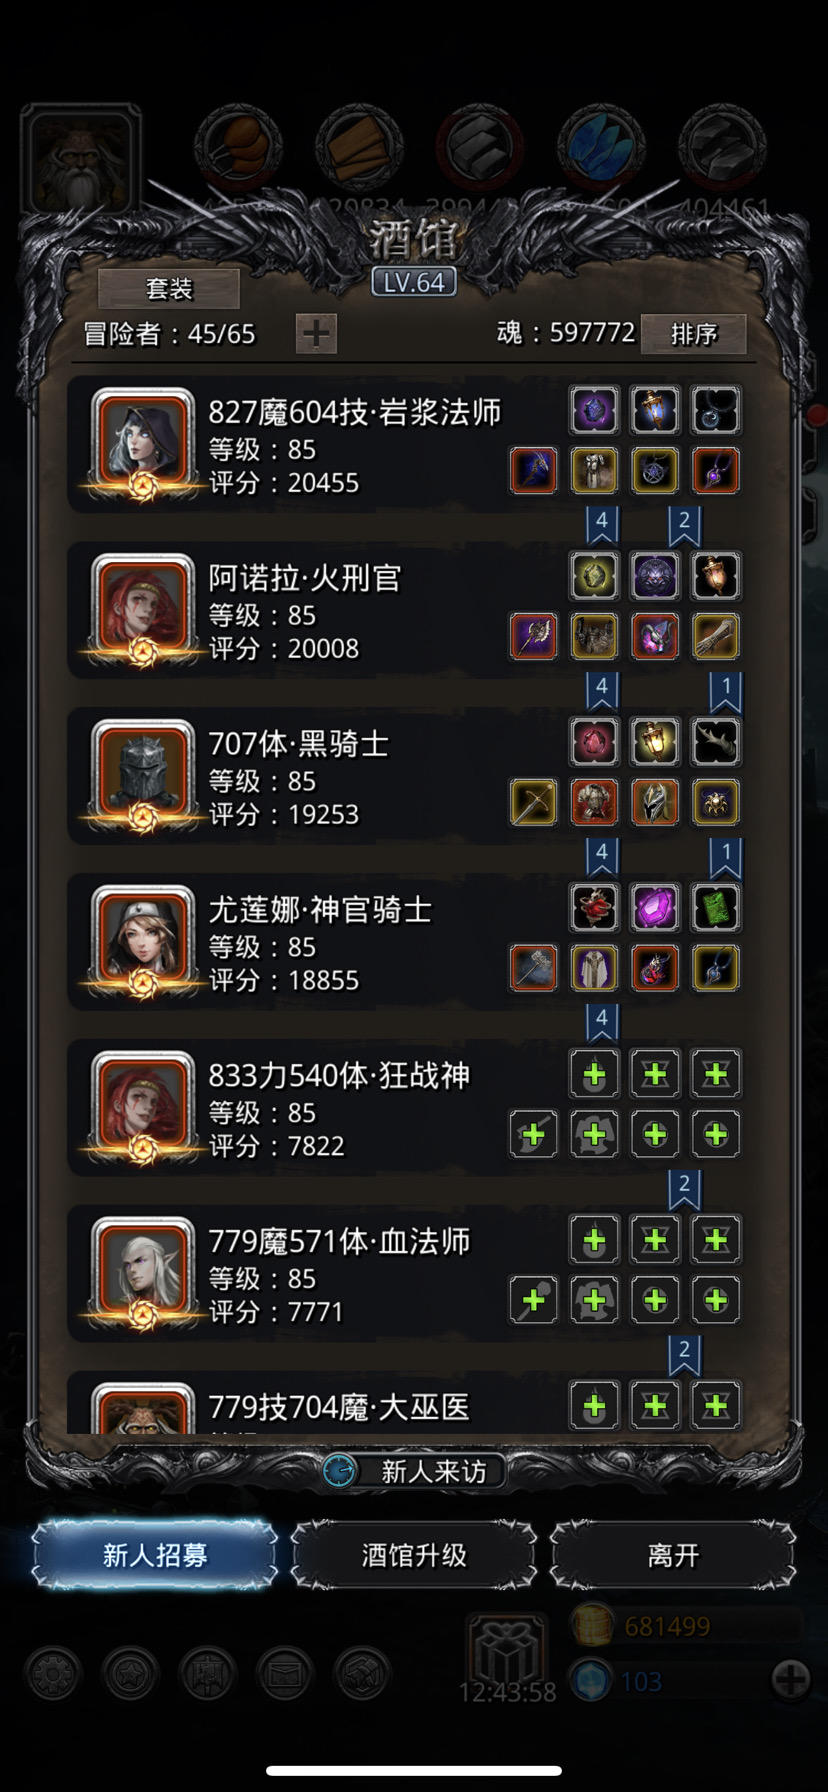Select the 新人招募 tab
This screenshot has height=1792, width=828.
(x=155, y=1555)
